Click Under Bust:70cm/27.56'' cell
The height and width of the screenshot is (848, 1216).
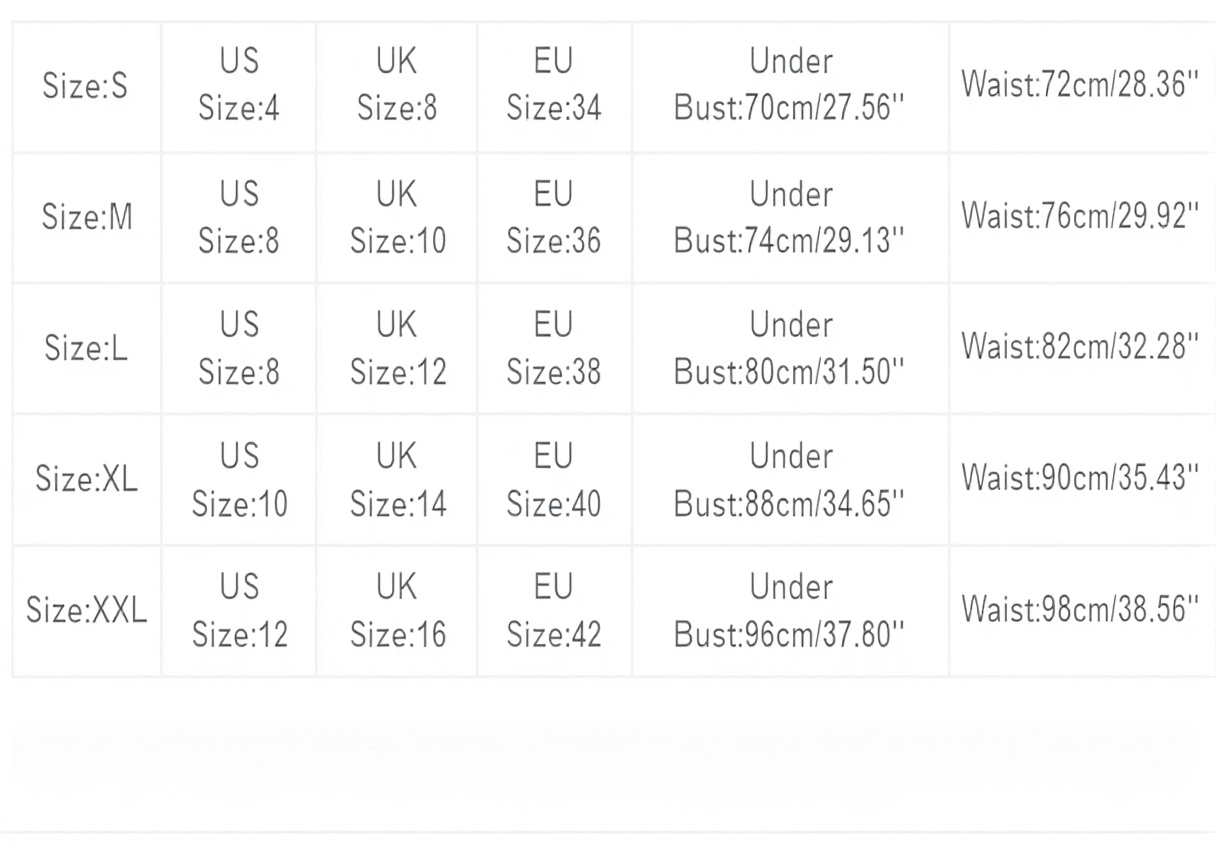(790, 87)
